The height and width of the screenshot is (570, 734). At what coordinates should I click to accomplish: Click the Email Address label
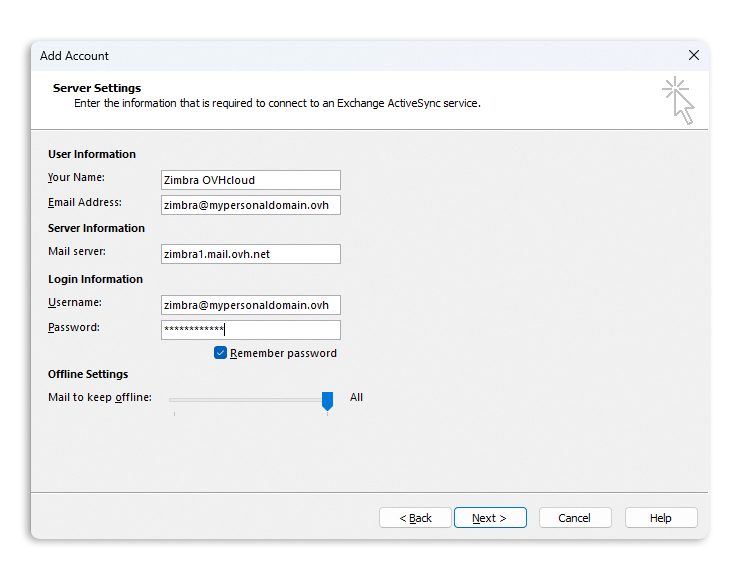[x=85, y=202]
